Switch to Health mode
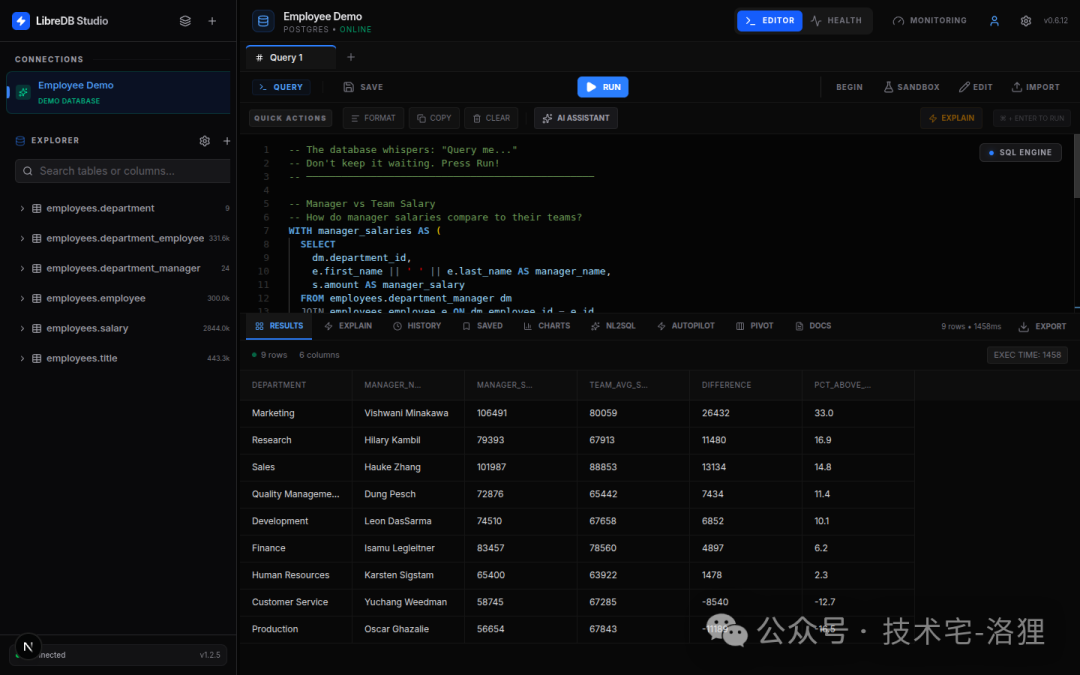The height and width of the screenshot is (675, 1080). [x=836, y=21]
